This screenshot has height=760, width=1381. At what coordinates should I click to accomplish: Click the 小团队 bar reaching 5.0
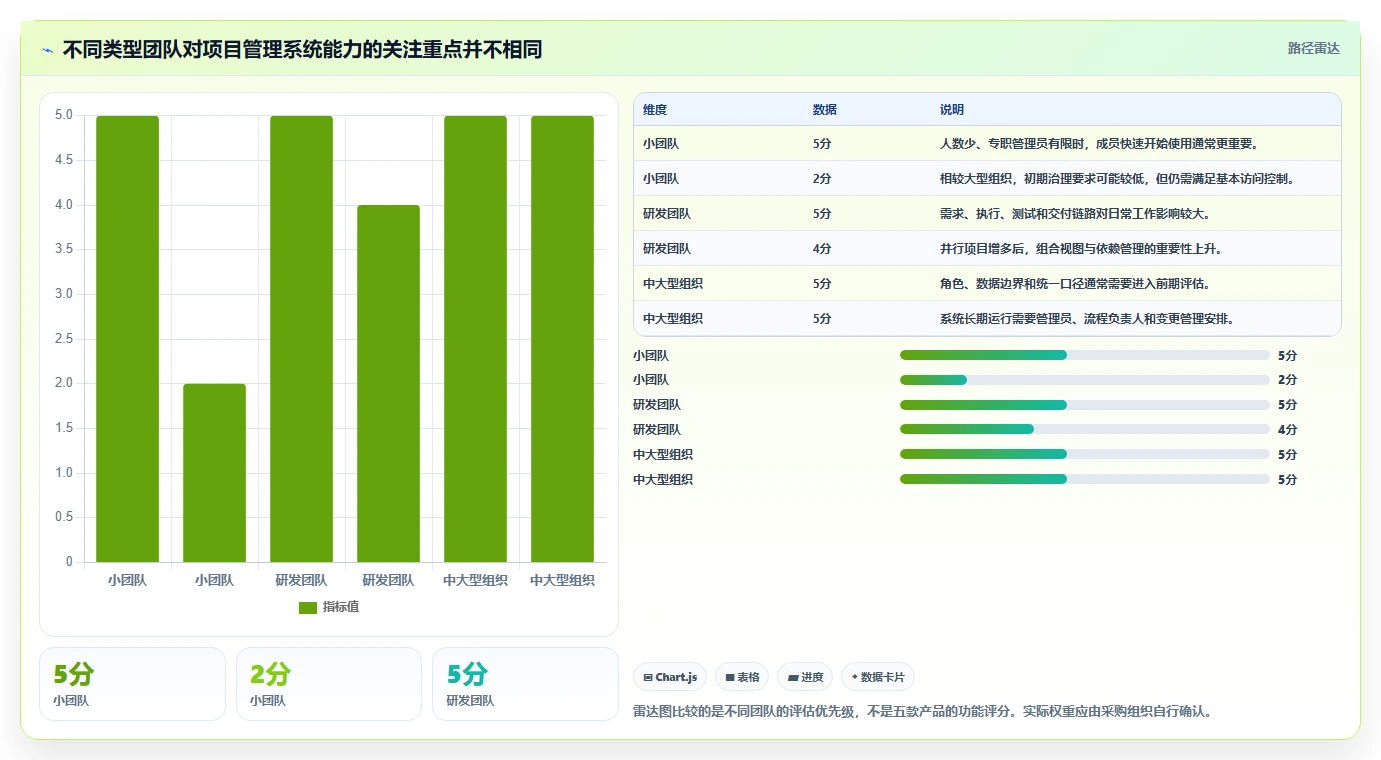(x=128, y=339)
